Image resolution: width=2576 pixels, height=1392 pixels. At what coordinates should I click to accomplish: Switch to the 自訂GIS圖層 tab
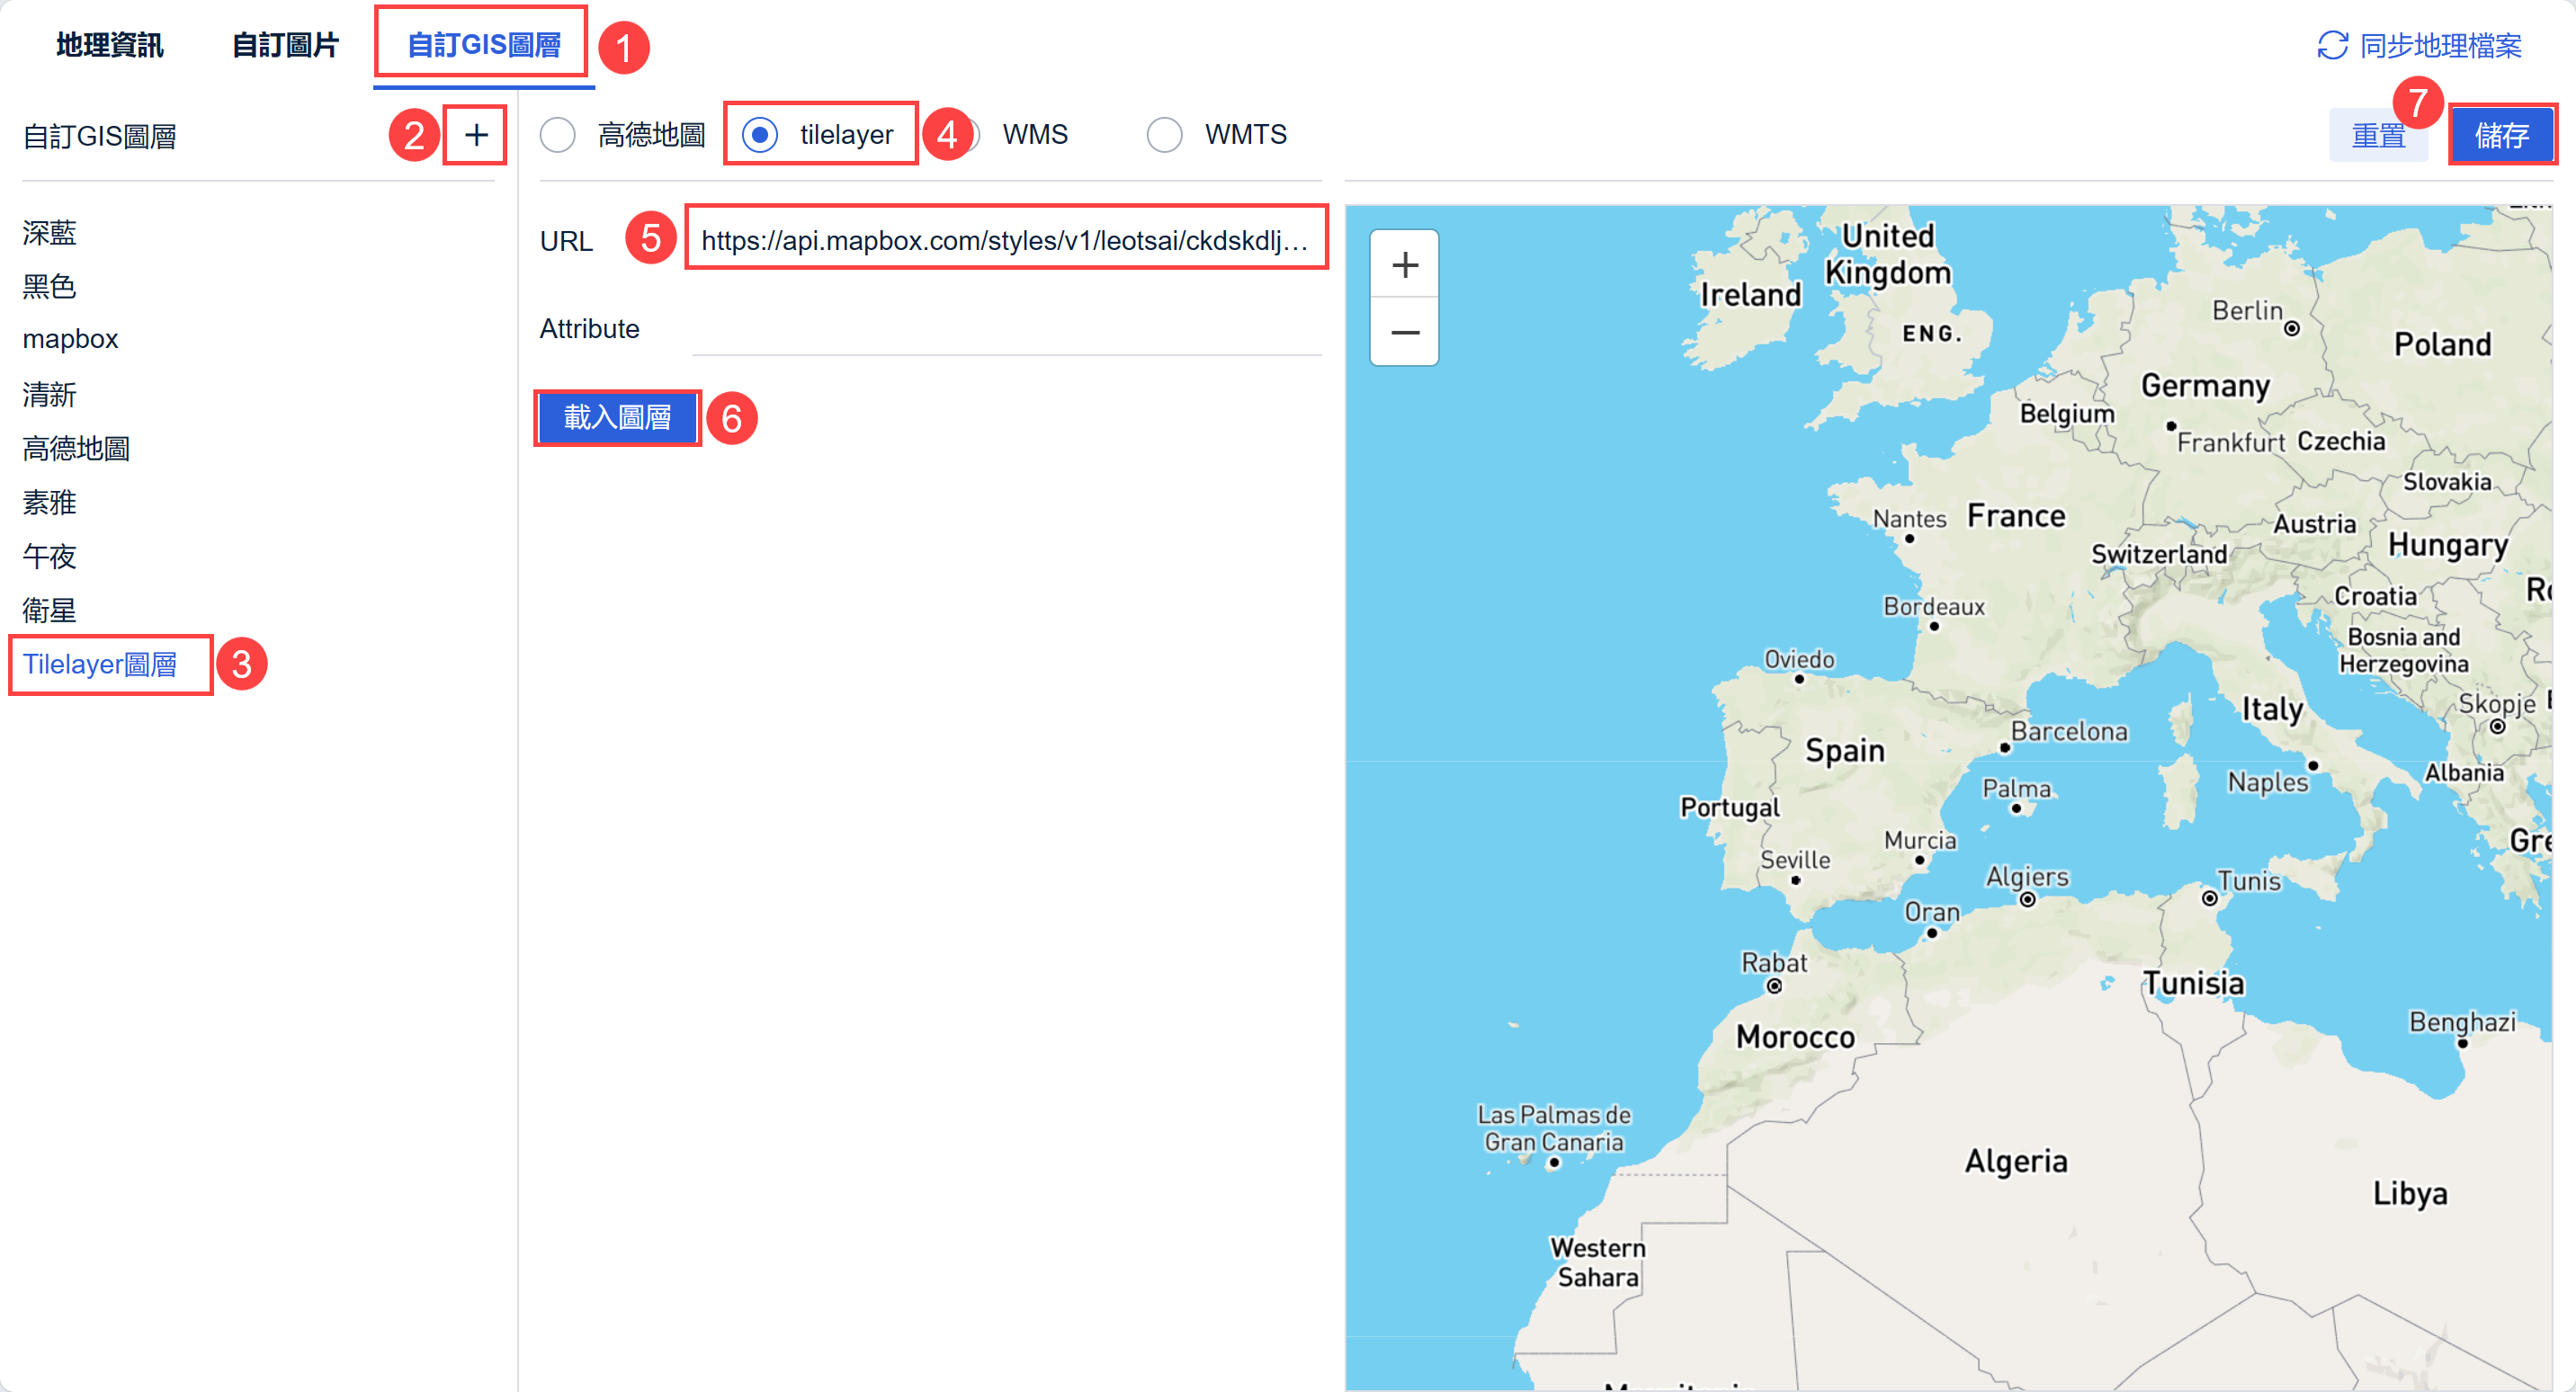coord(484,46)
